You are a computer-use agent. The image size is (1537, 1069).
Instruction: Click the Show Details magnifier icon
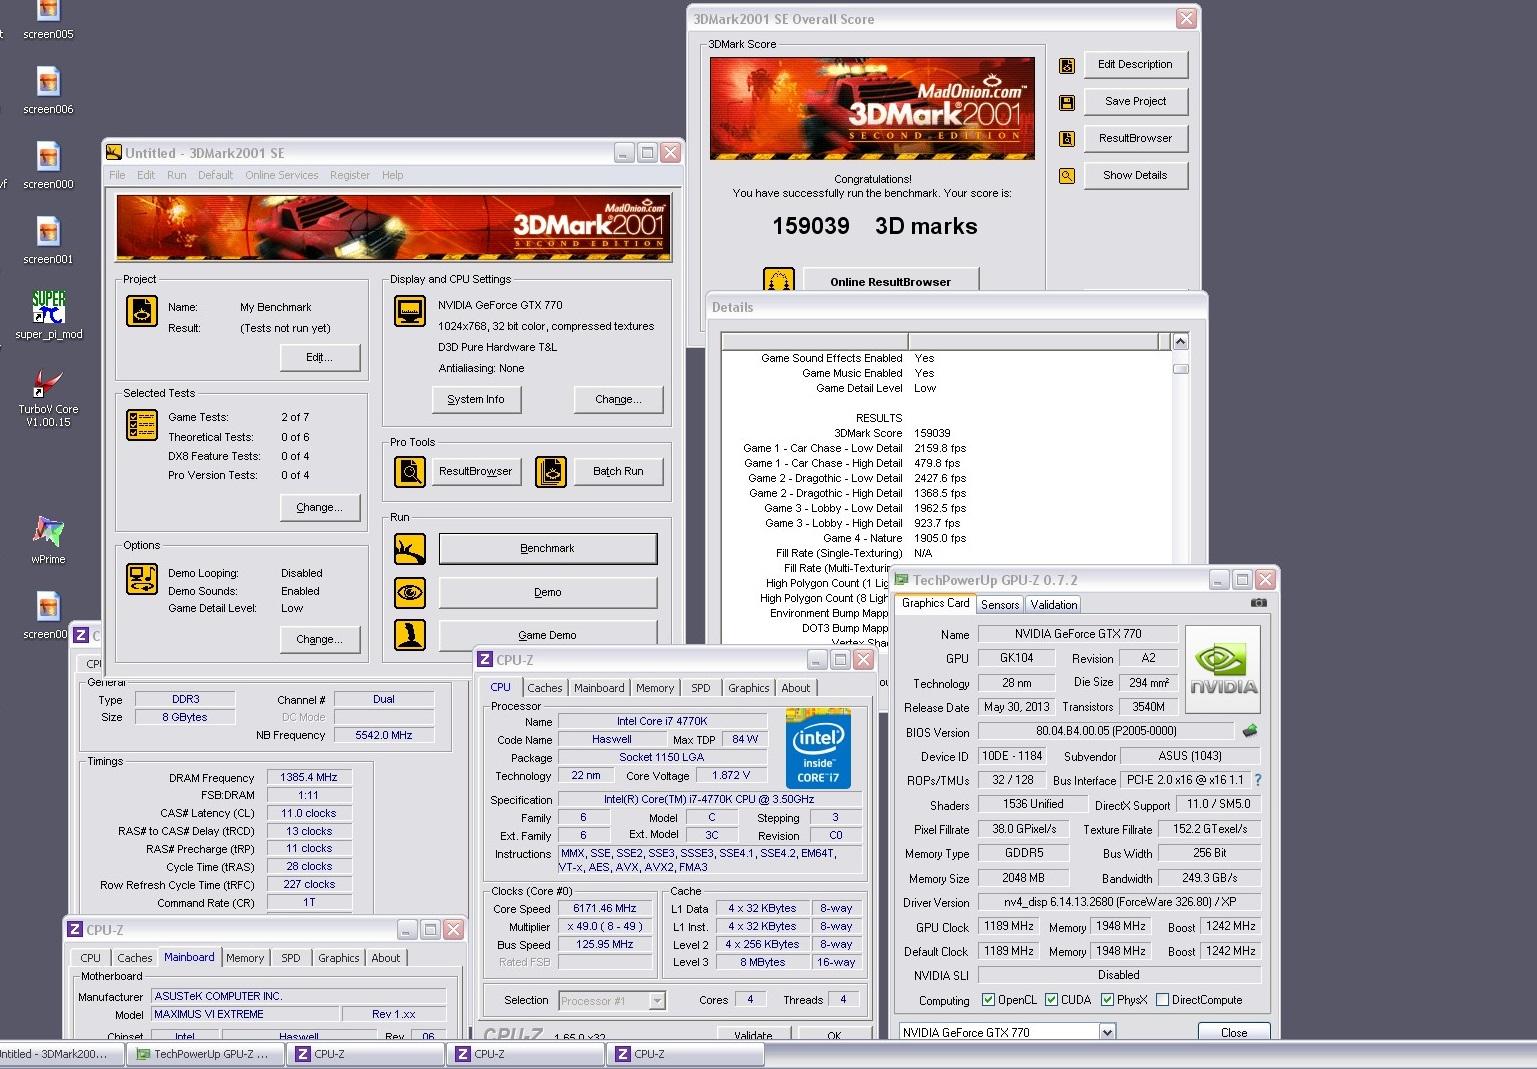click(1067, 176)
